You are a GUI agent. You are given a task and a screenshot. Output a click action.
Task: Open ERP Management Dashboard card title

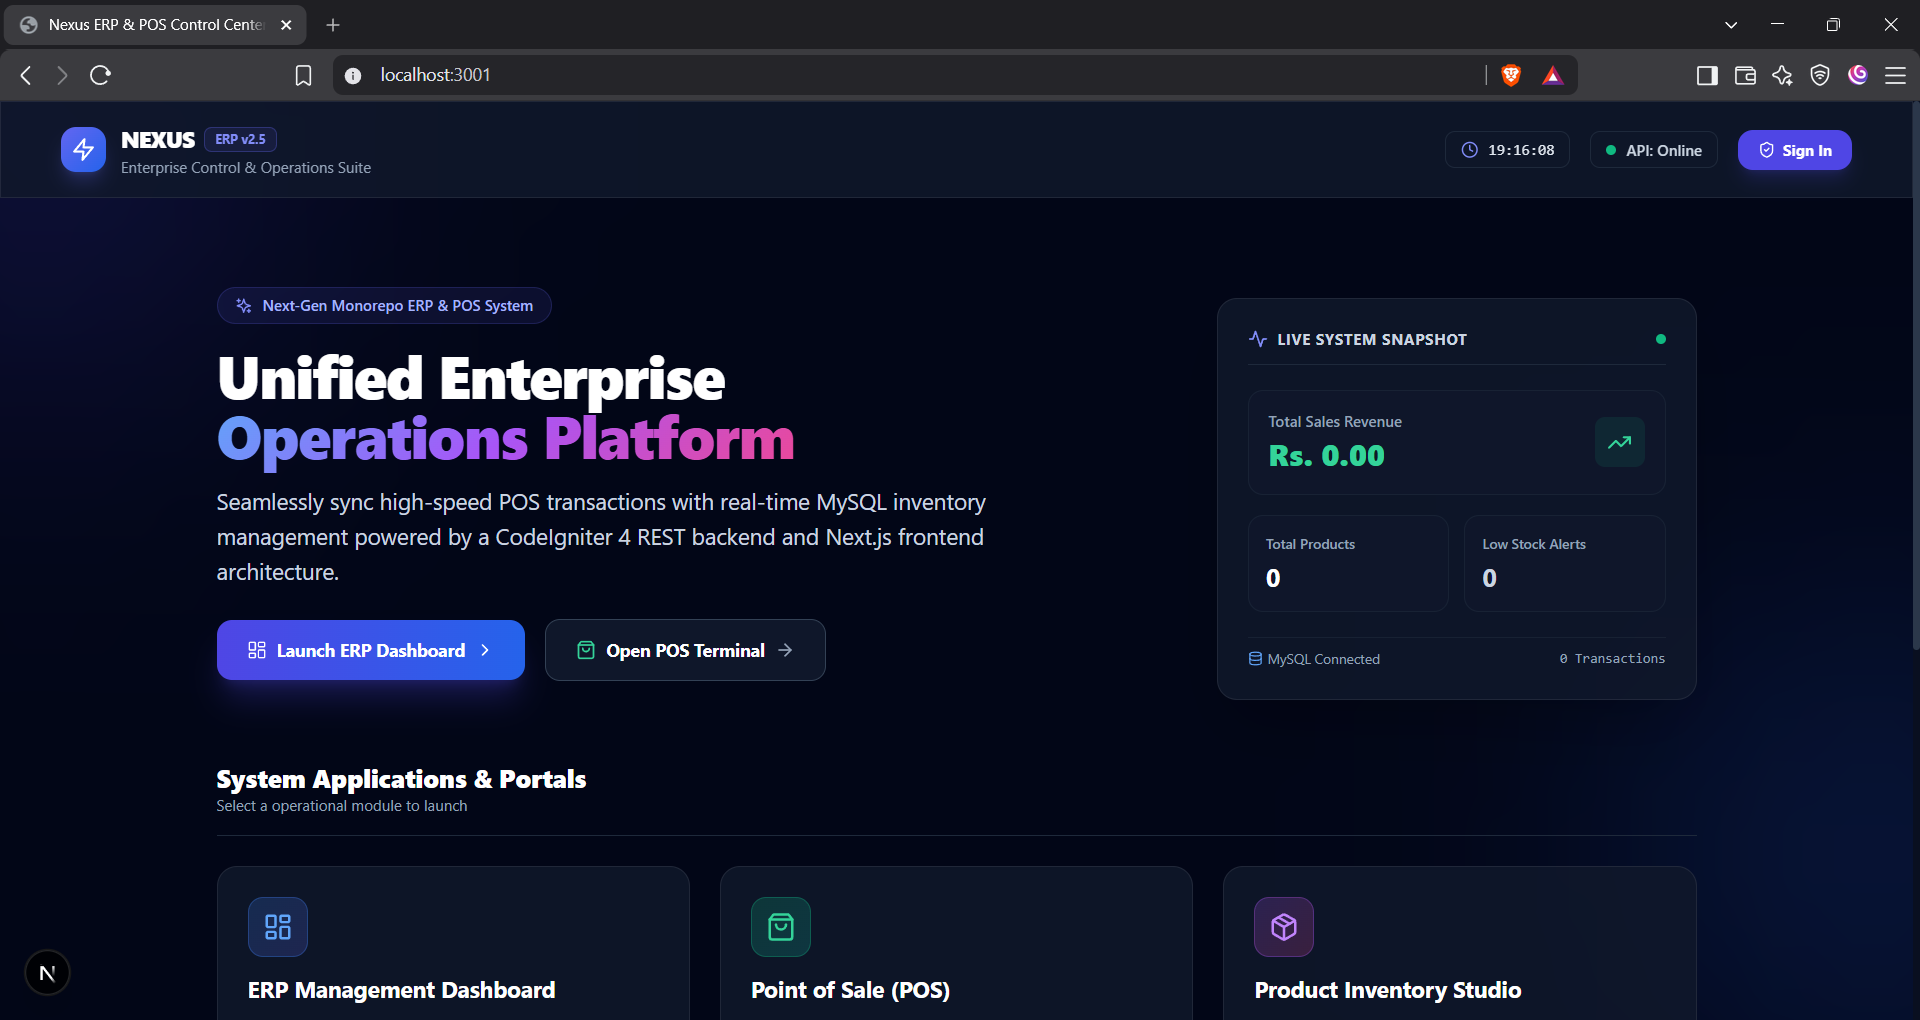[x=401, y=990]
